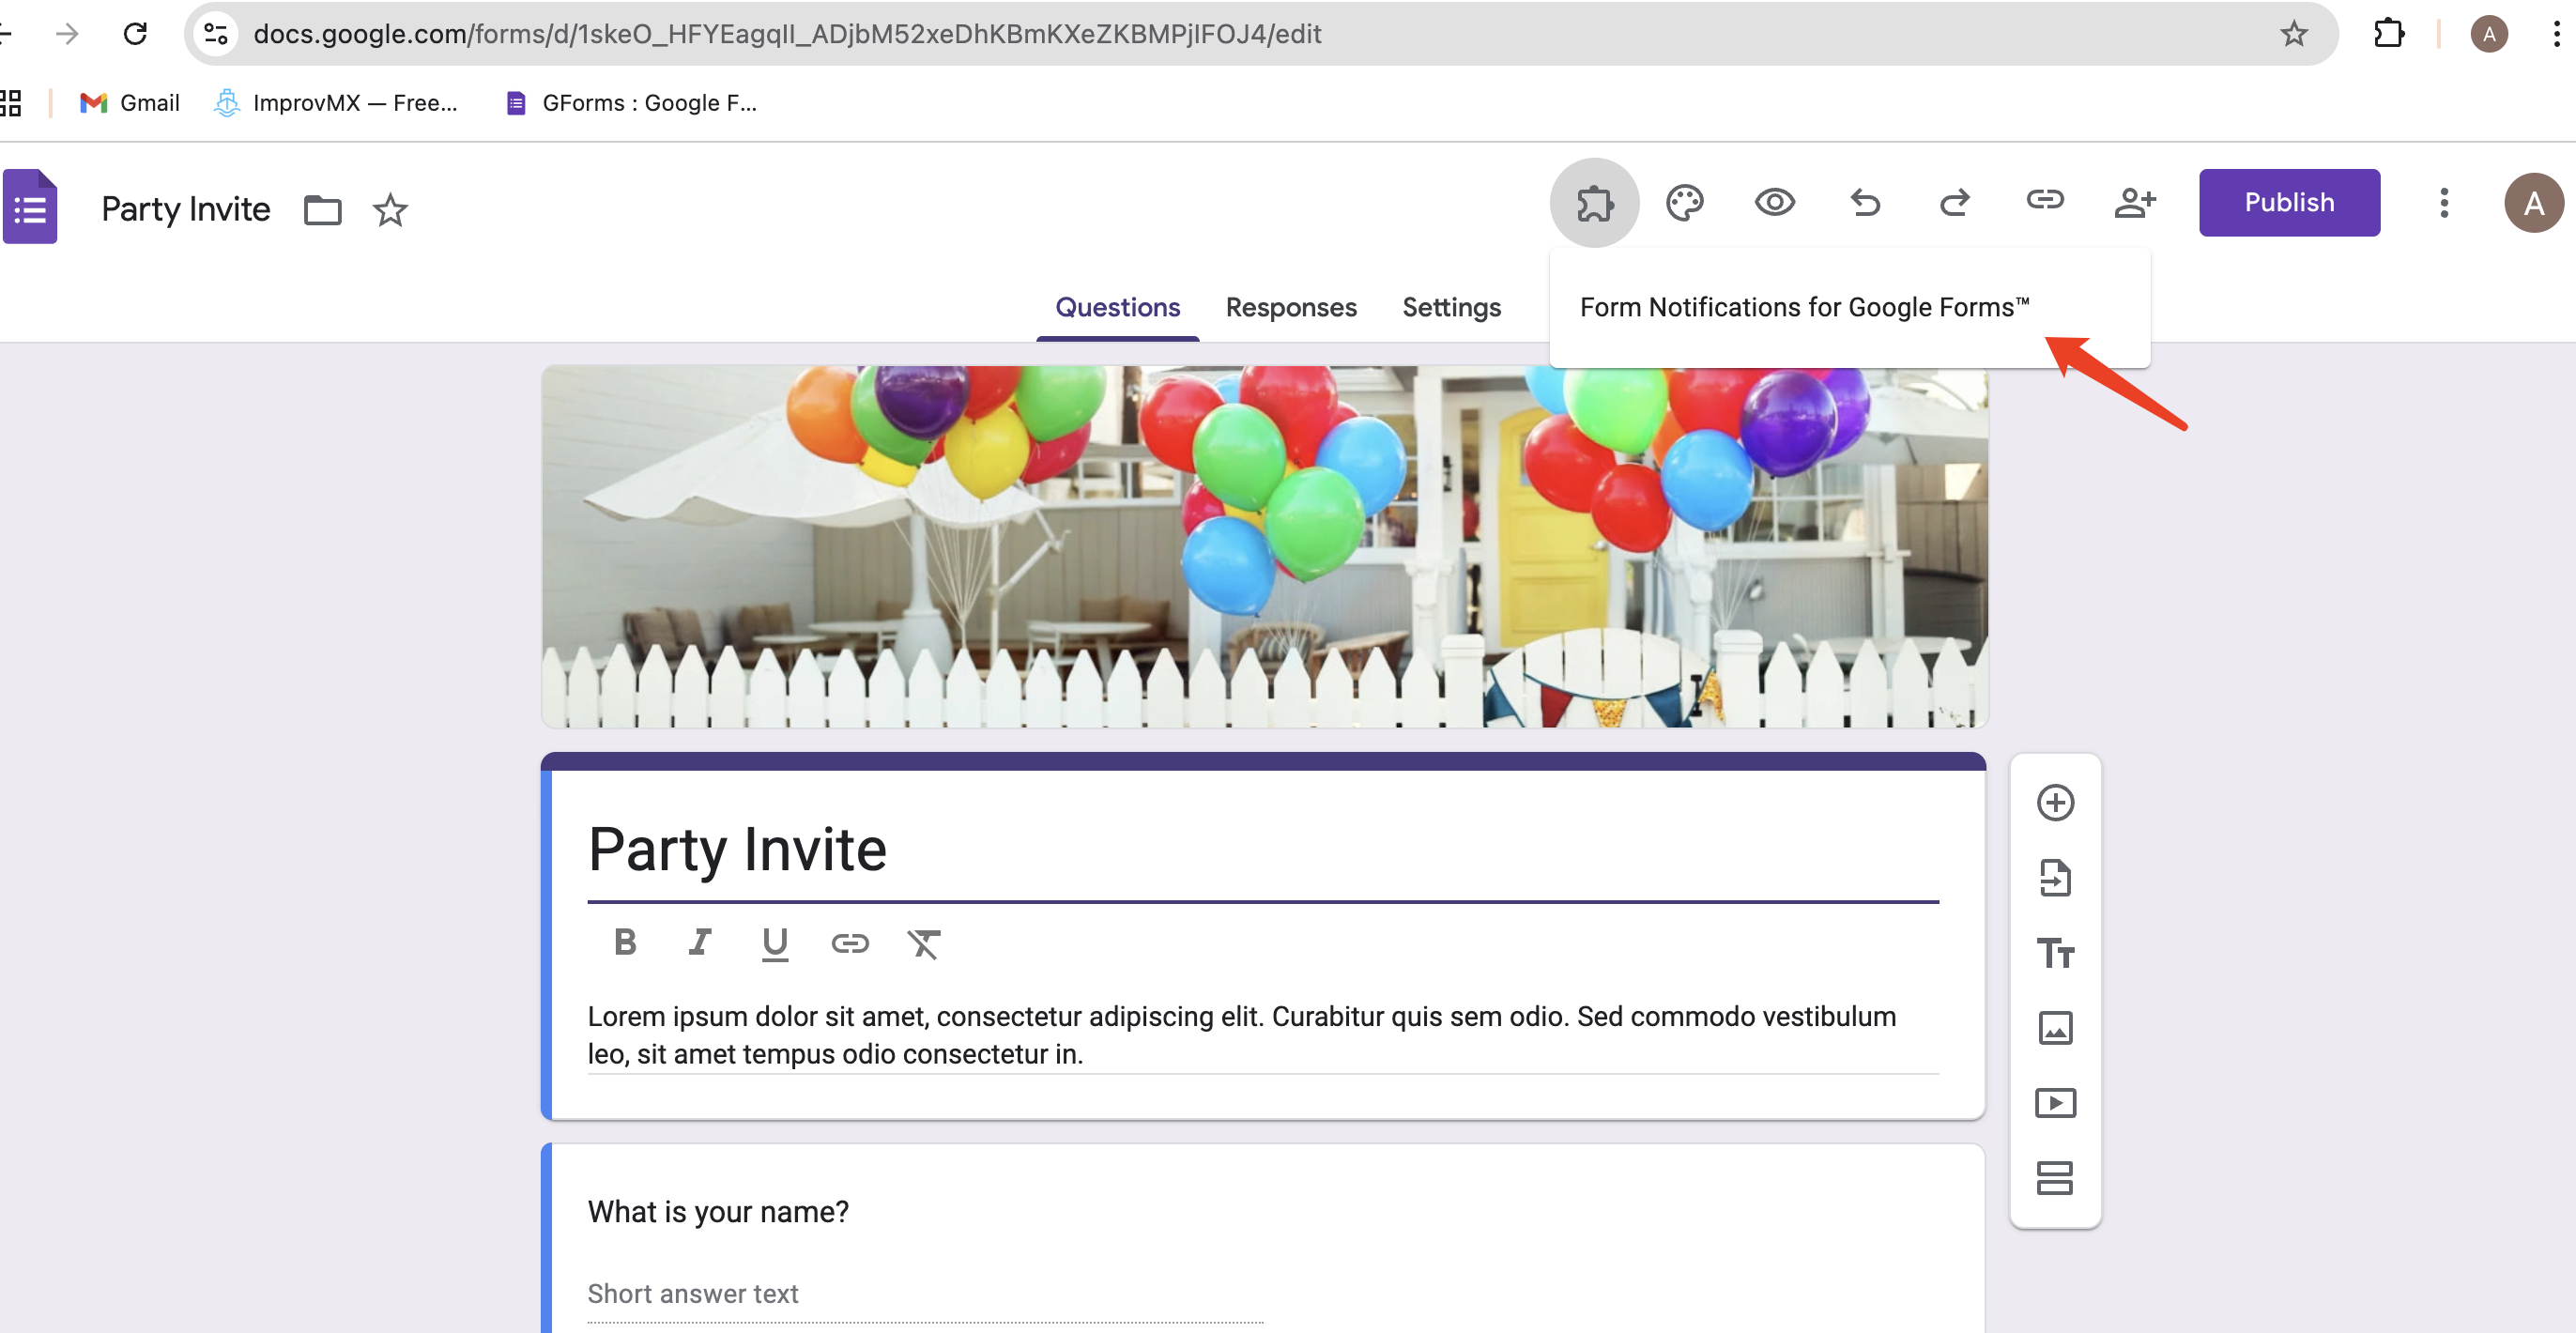Star the Party Invite form

(x=390, y=210)
